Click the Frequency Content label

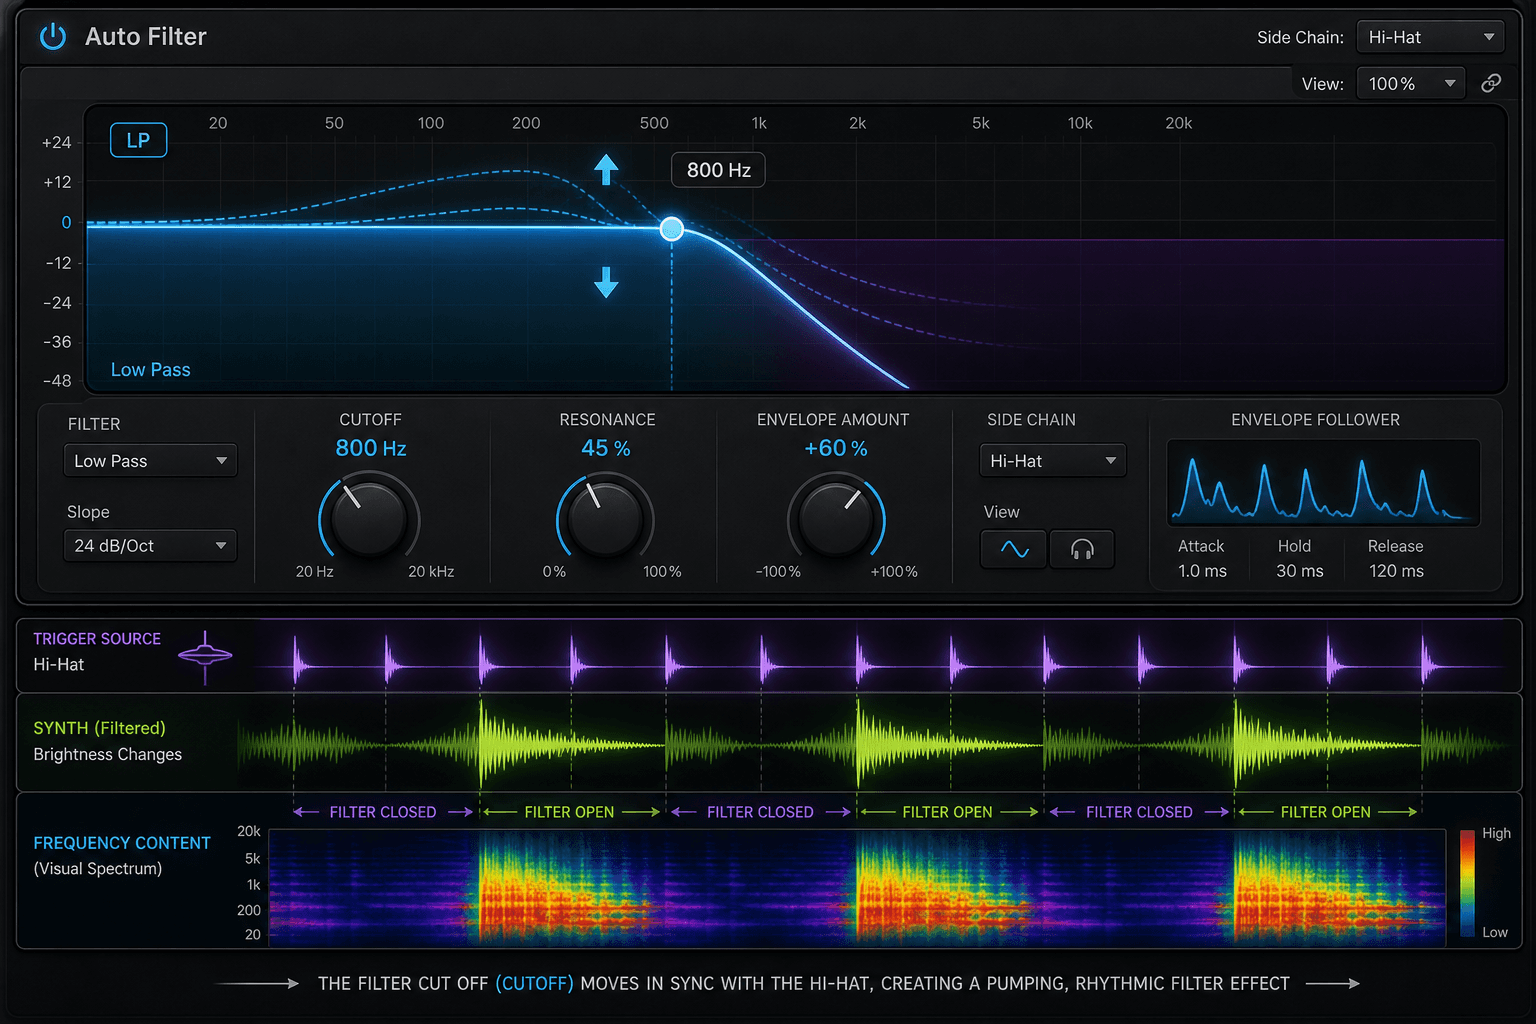[122, 843]
